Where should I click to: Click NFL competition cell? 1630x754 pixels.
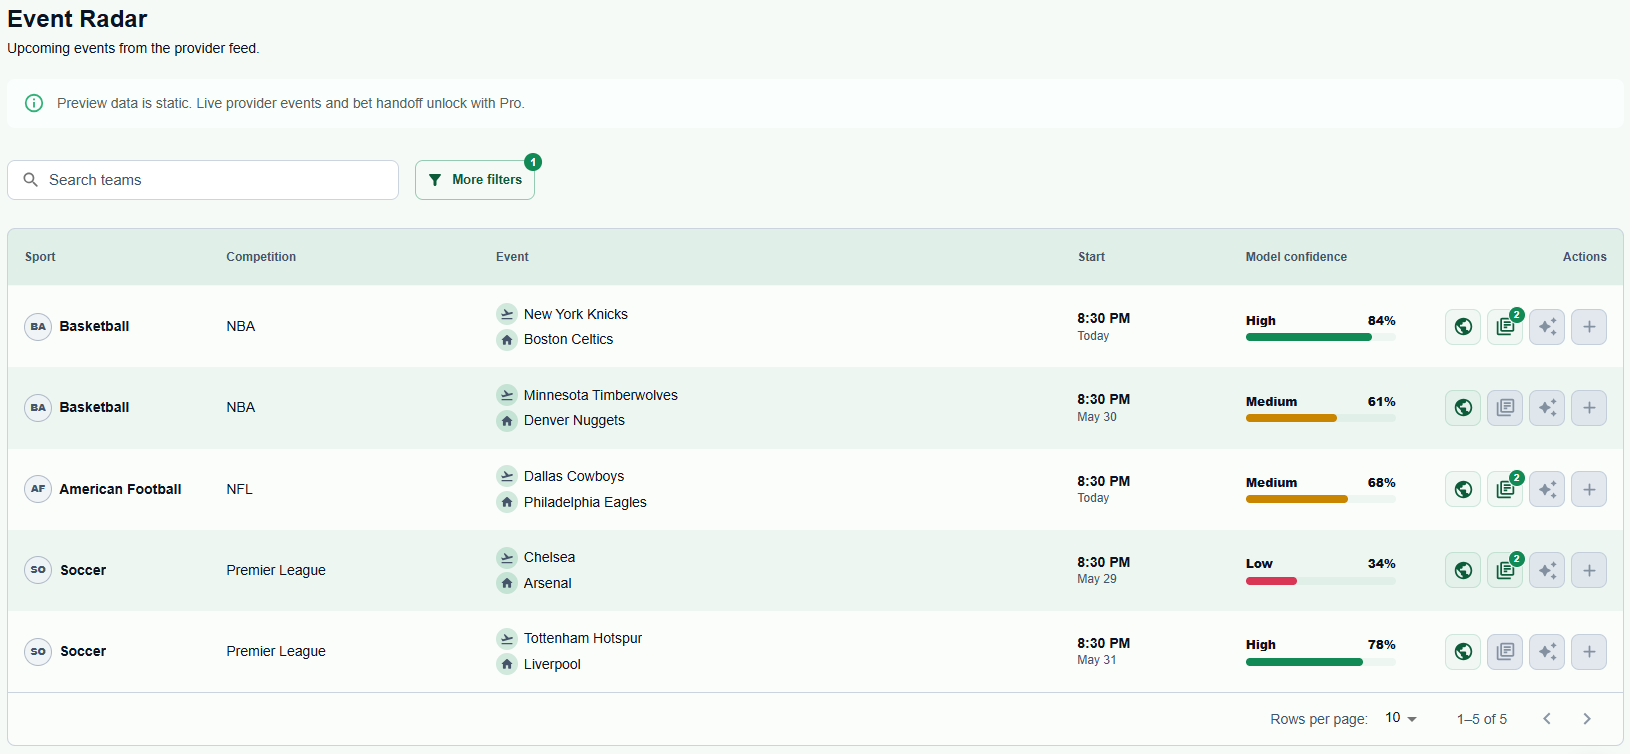tap(239, 489)
